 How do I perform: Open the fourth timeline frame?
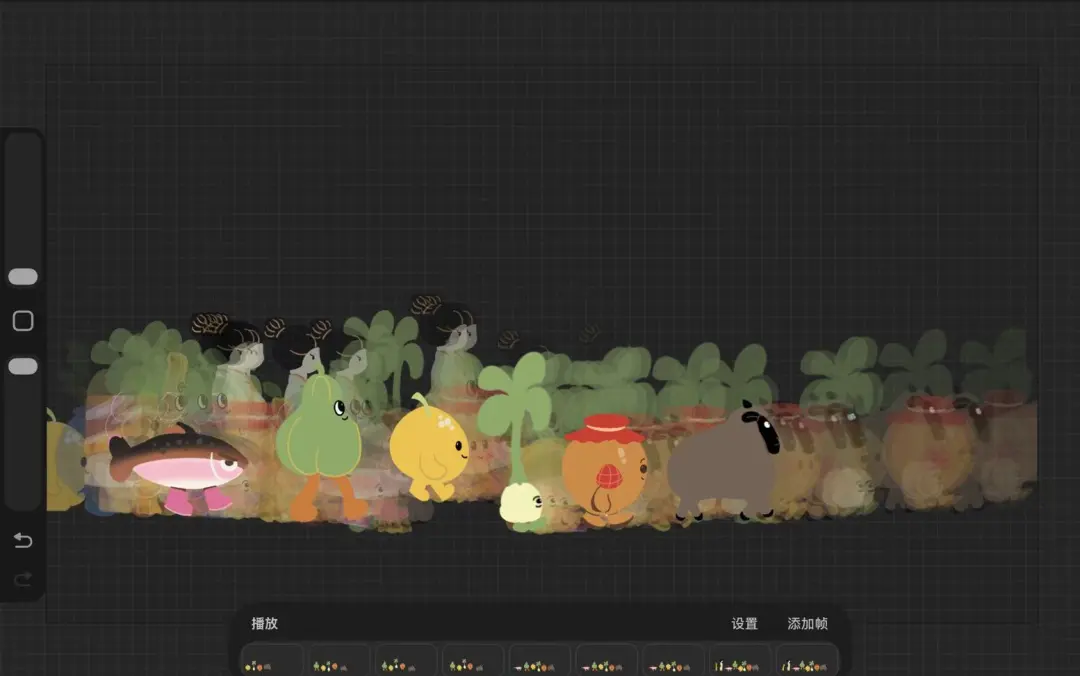pyautogui.click(x=473, y=661)
